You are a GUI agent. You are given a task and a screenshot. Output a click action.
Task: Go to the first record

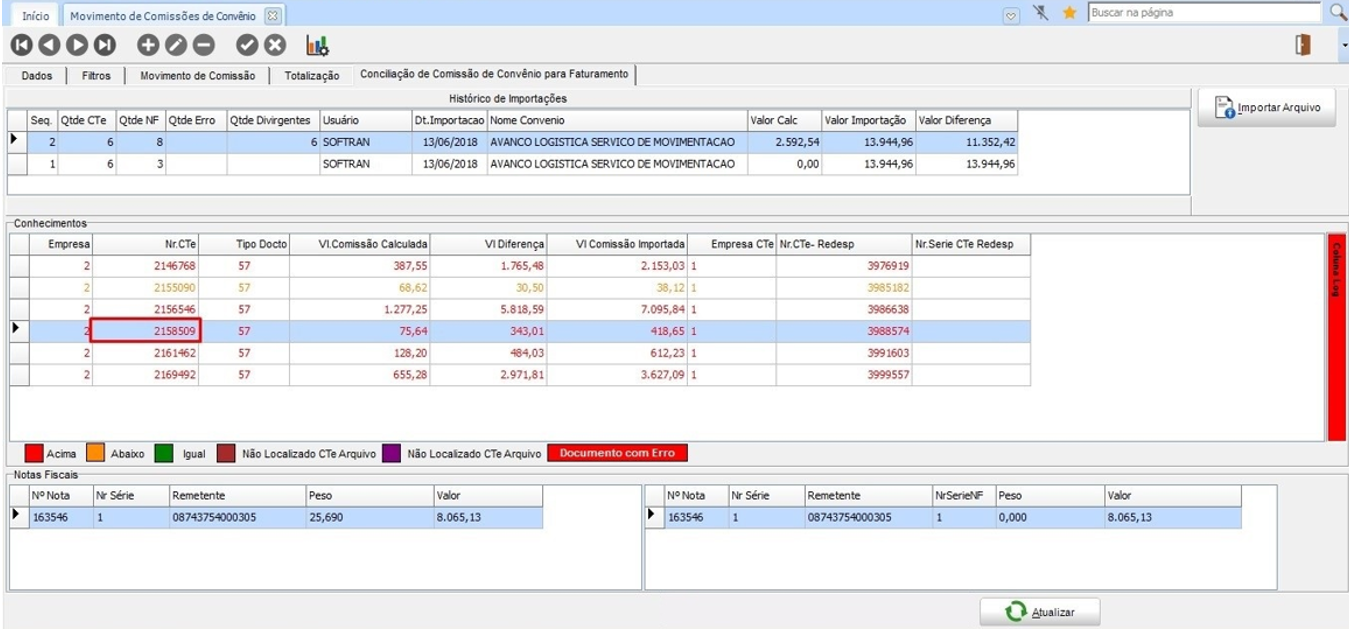pyautogui.click(x=22, y=45)
